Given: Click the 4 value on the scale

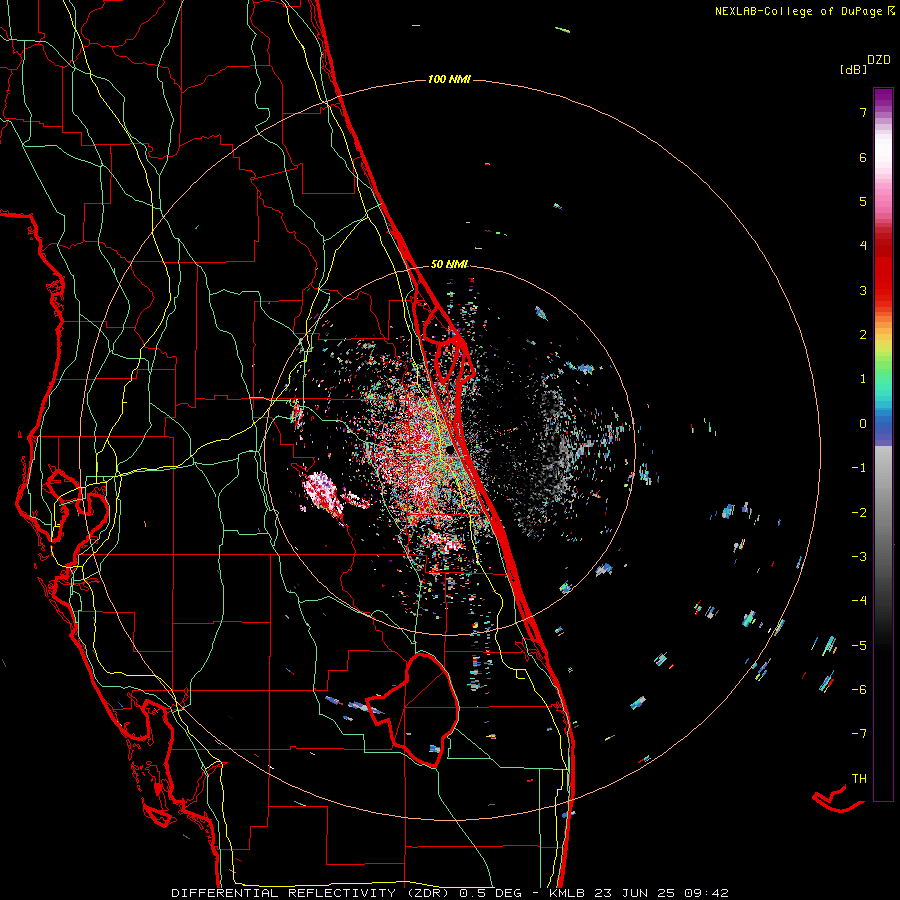Looking at the screenshot, I should pos(863,245).
